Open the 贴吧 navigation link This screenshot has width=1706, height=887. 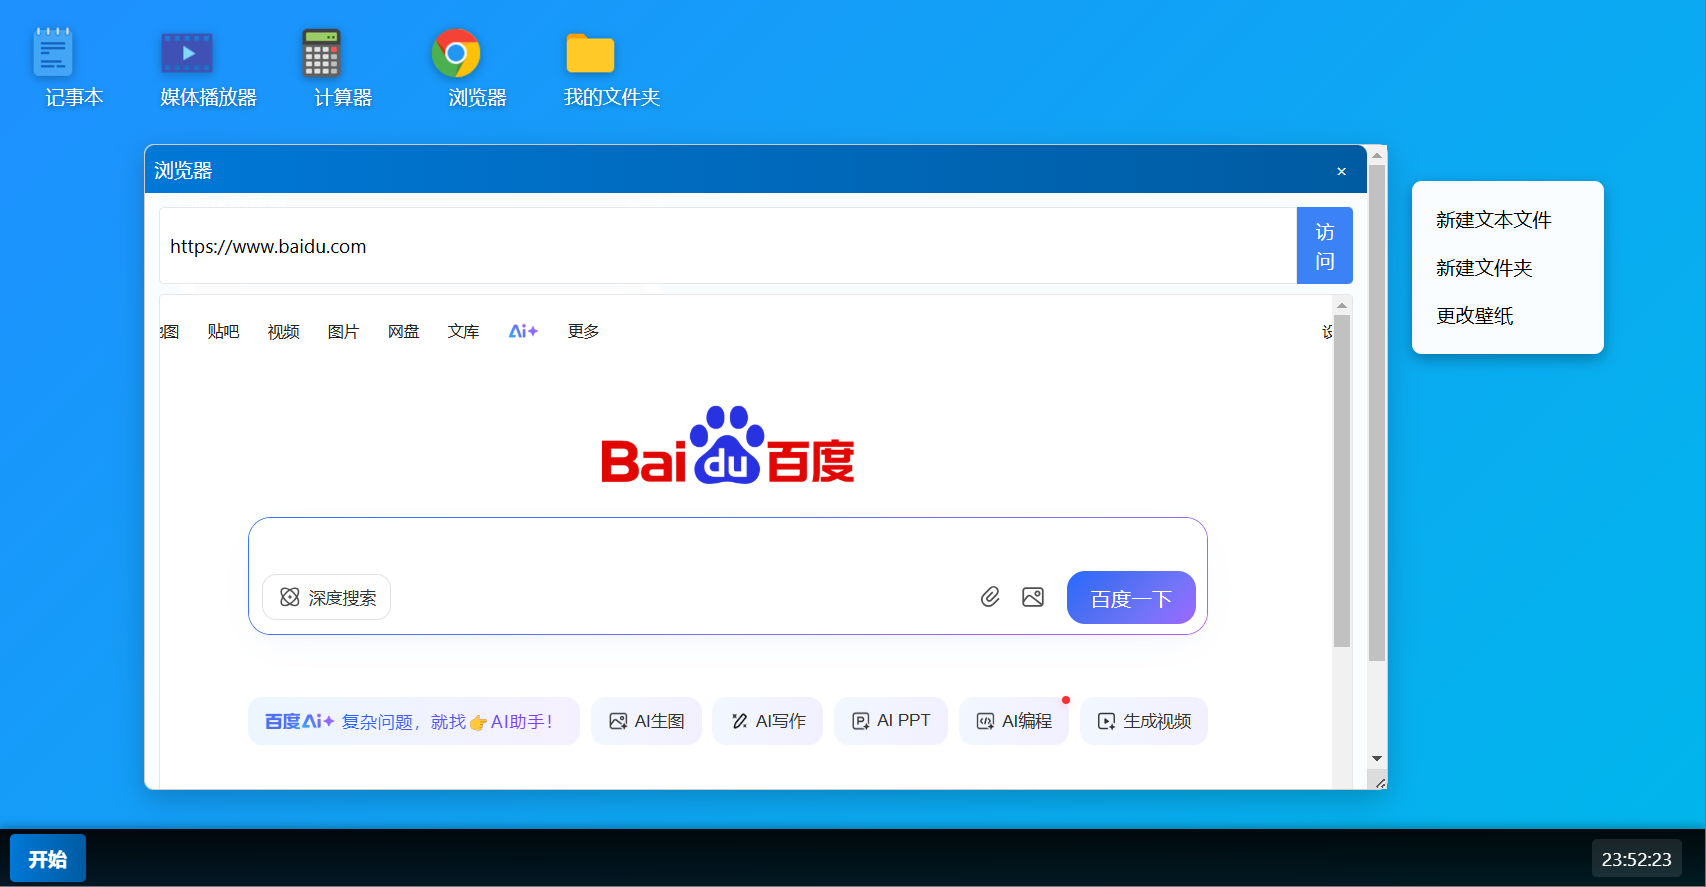click(223, 331)
